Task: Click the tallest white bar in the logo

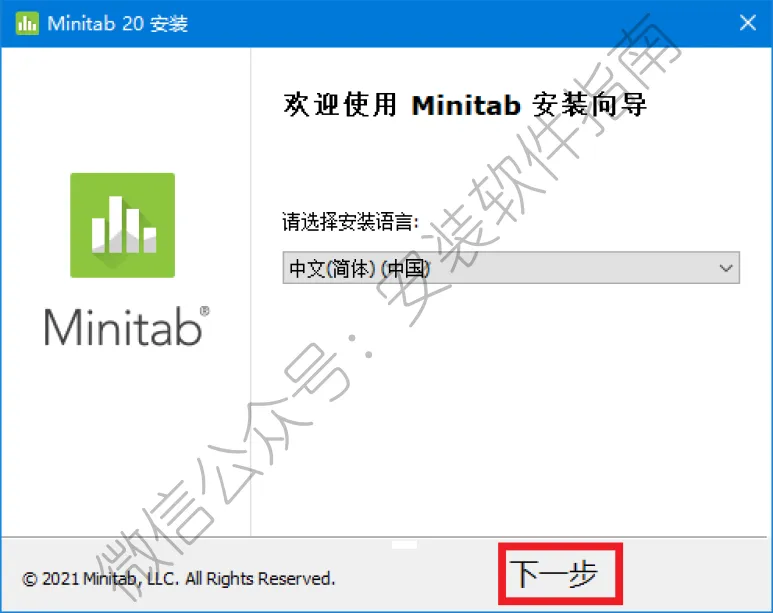Action: [x=116, y=224]
